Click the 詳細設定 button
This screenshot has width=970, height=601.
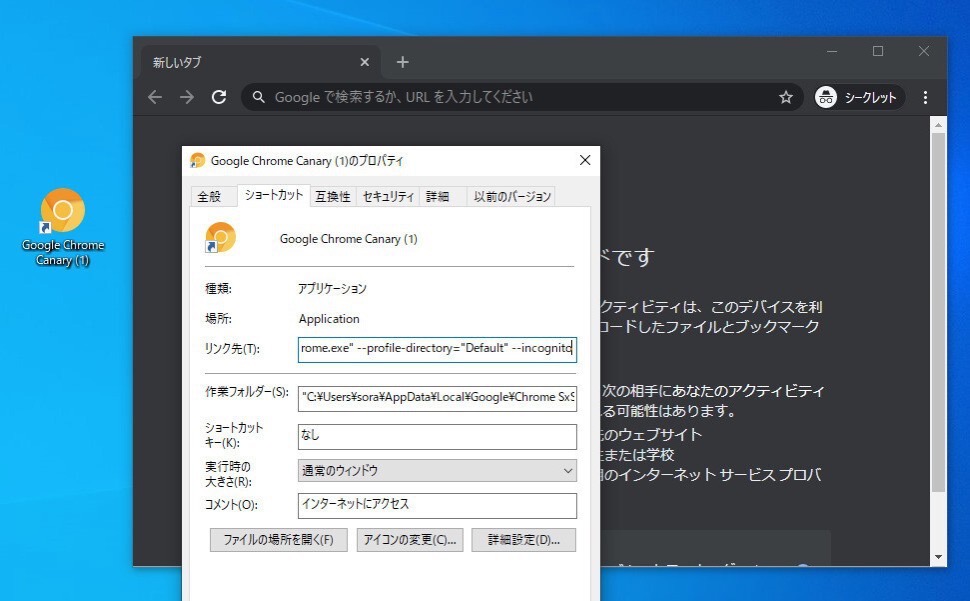click(524, 540)
